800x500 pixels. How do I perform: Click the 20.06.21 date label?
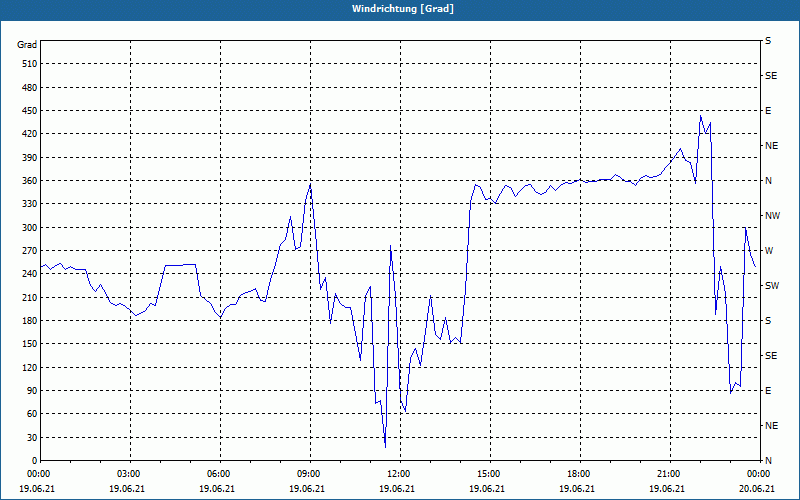point(757,489)
